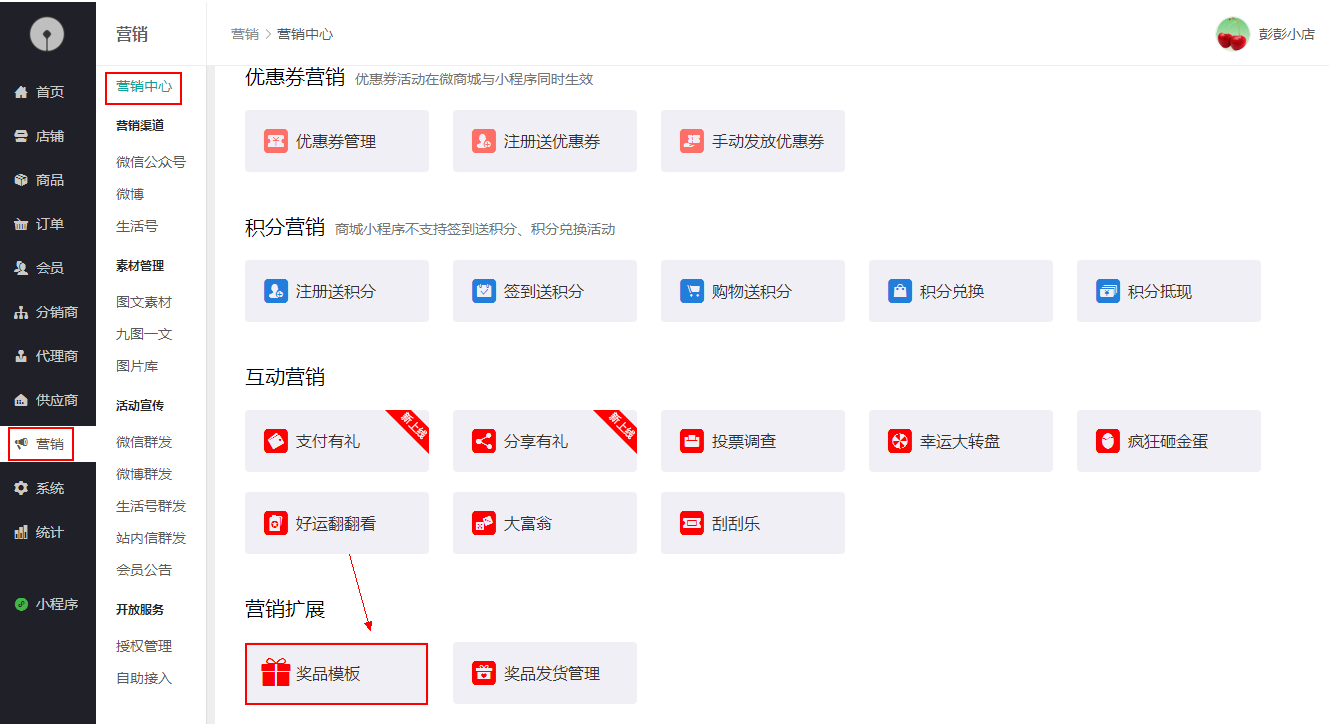This screenshot has width=1329, height=724.
Task: Select 小程序 in the main sidebar
Action: tap(48, 604)
